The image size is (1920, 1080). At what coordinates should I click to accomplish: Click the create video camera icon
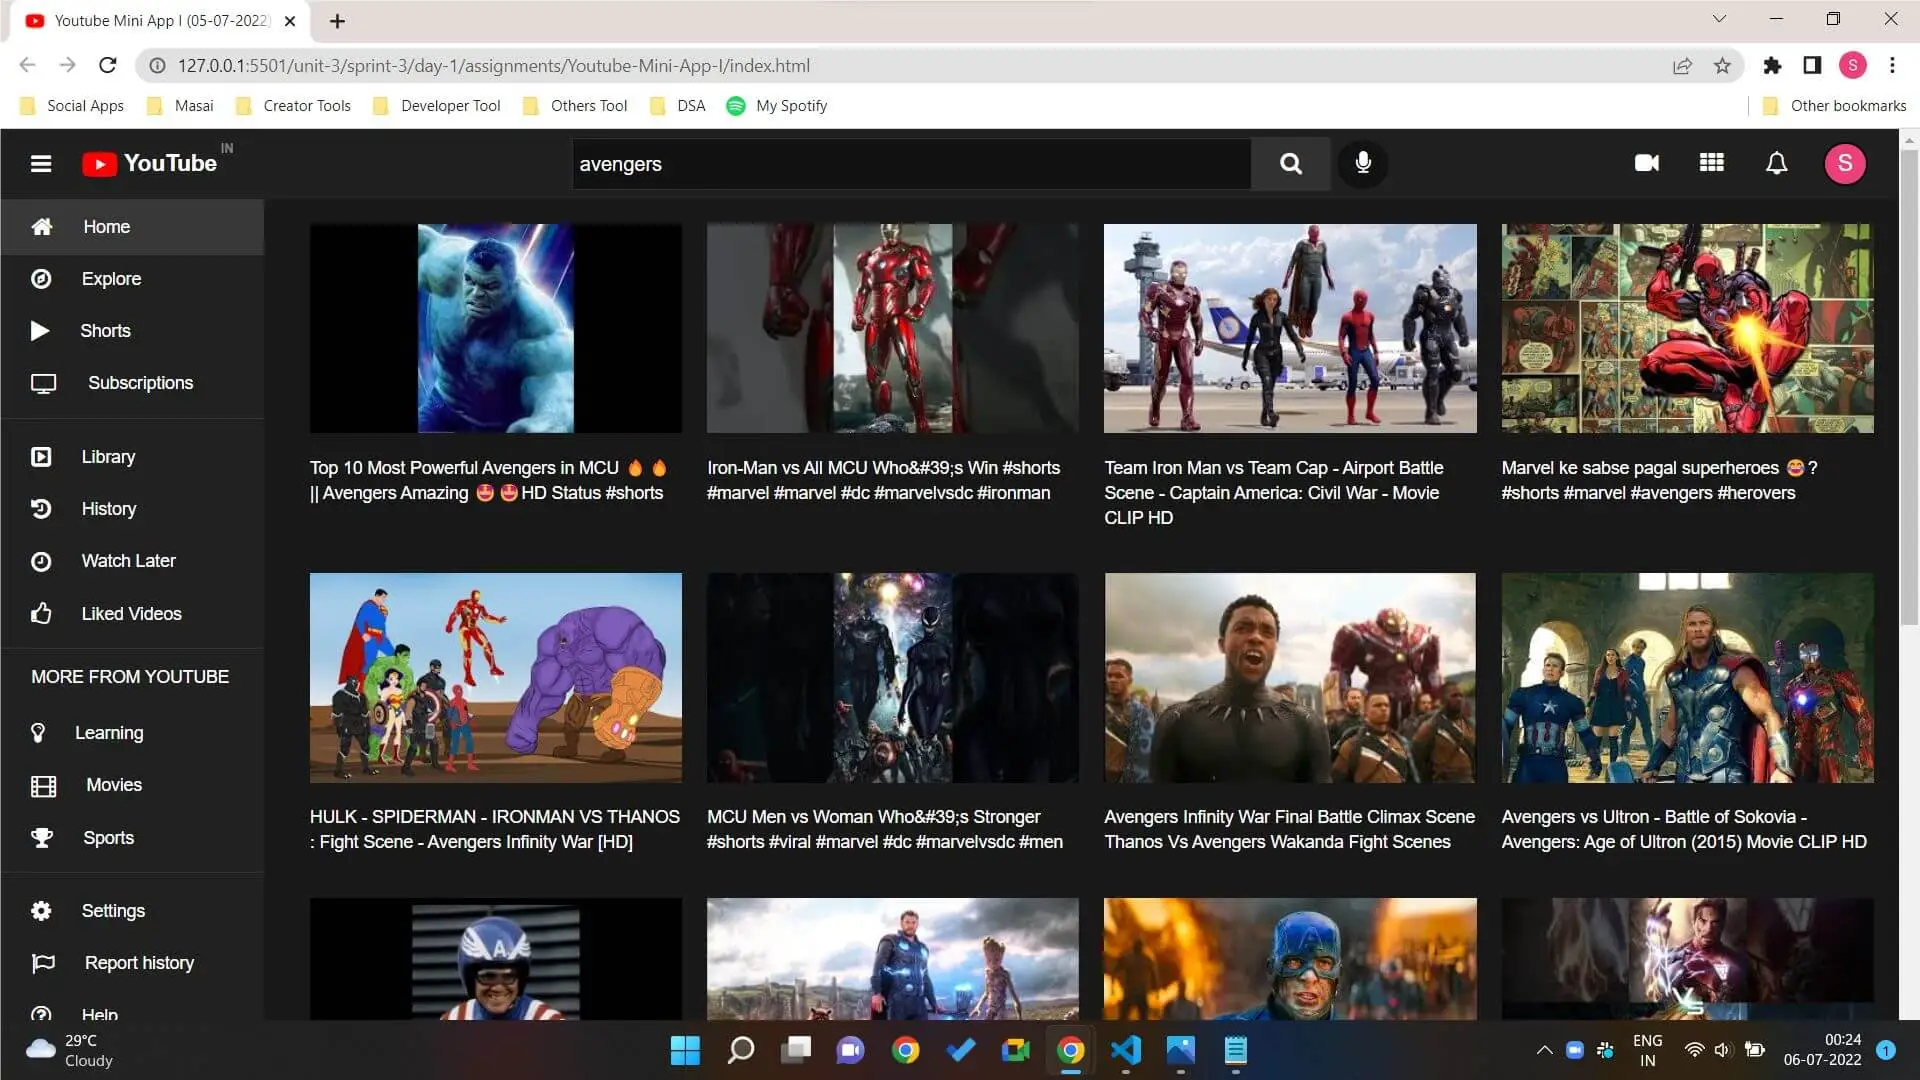coord(1647,163)
